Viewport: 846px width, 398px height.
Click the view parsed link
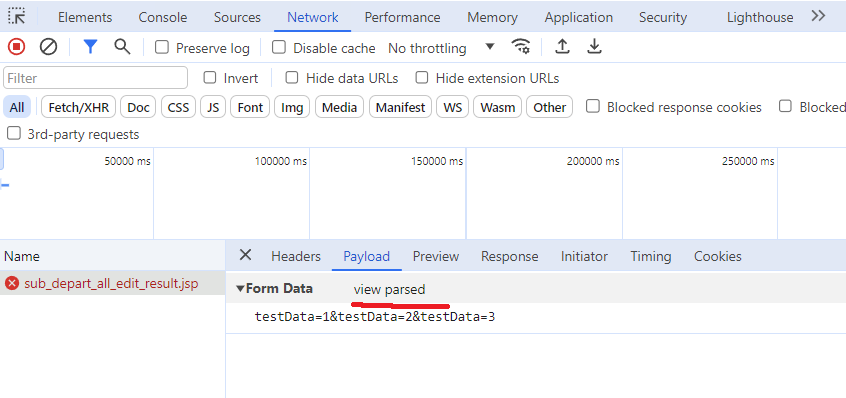coord(390,290)
